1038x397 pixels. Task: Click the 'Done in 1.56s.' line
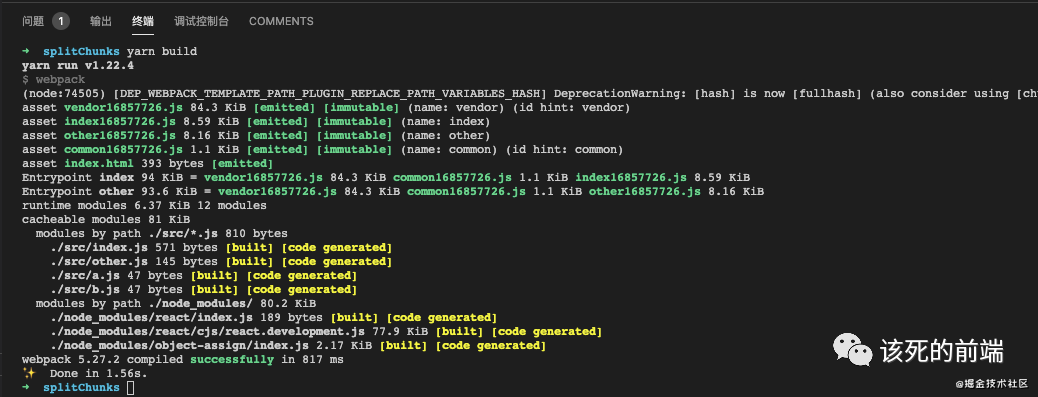pos(85,373)
